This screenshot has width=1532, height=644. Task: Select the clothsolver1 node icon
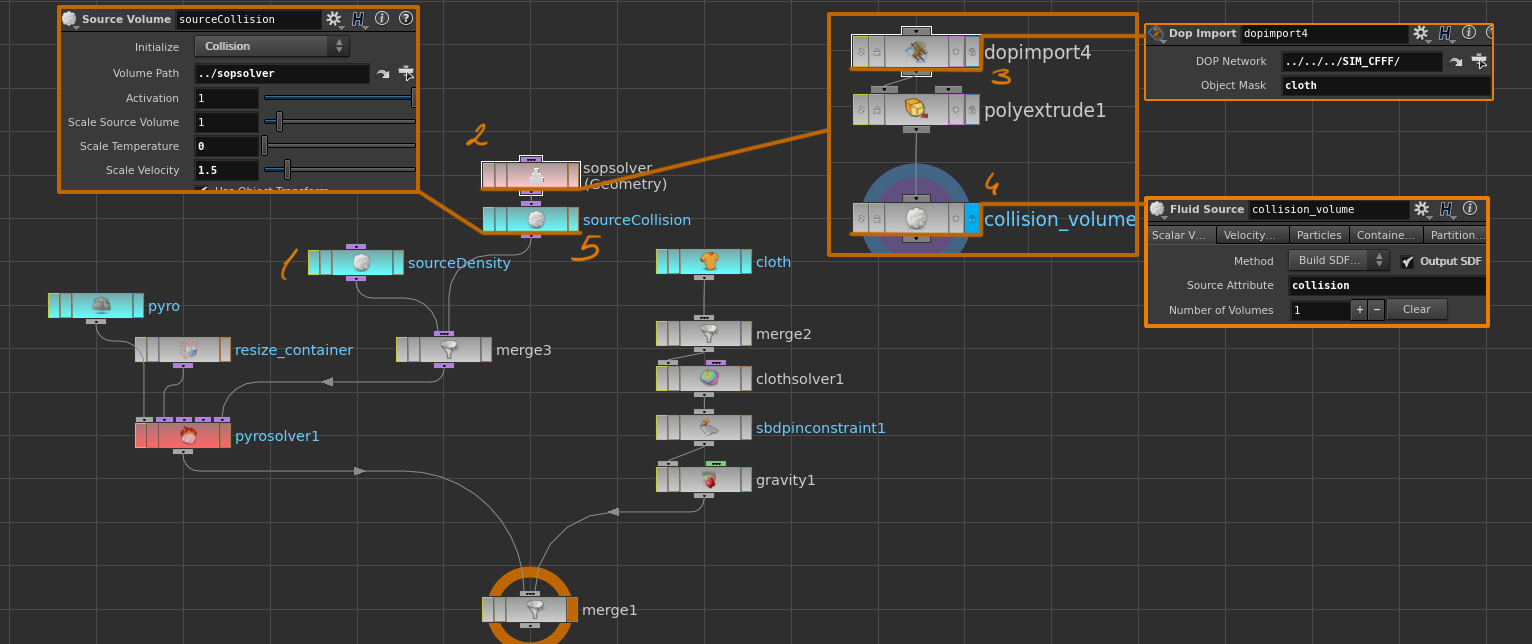(708, 379)
